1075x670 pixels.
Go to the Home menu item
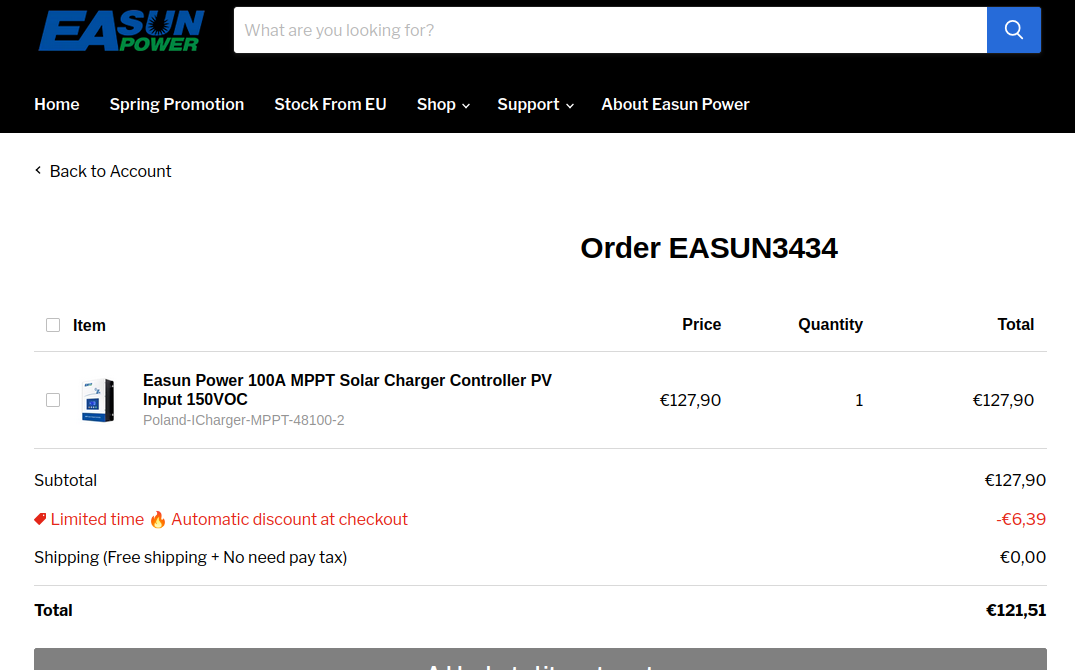tap(57, 104)
